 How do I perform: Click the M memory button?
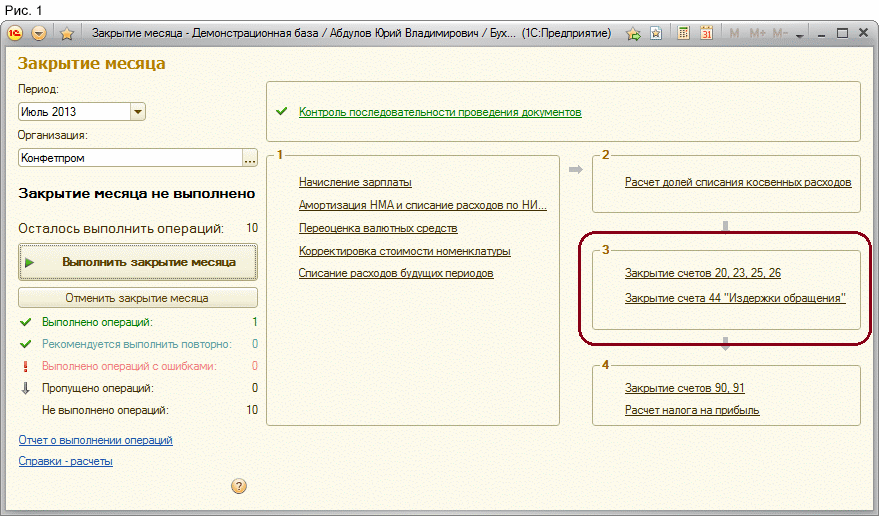(734, 34)
